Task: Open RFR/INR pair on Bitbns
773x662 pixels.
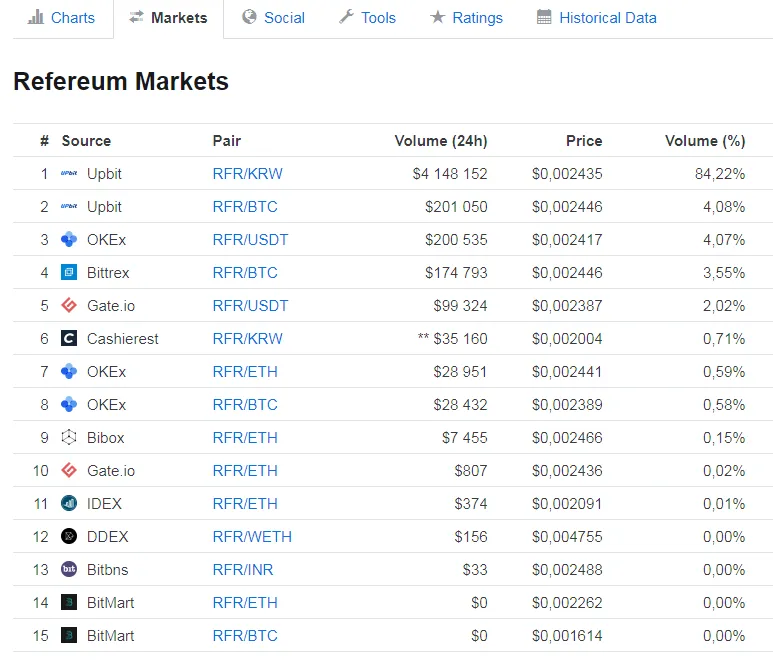Action: (243, 569)
